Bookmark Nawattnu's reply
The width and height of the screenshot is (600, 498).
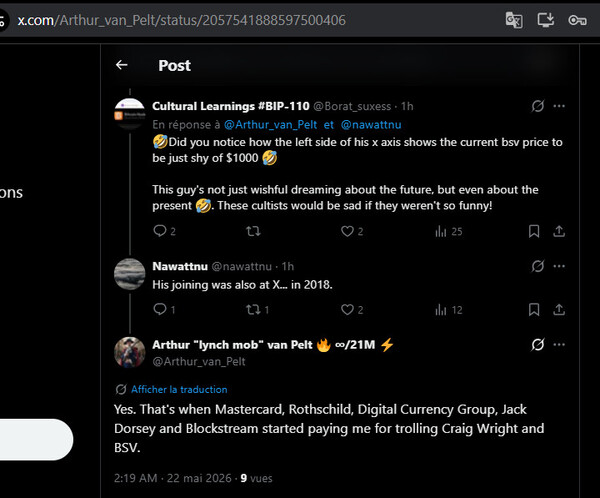tap(534, 310)
